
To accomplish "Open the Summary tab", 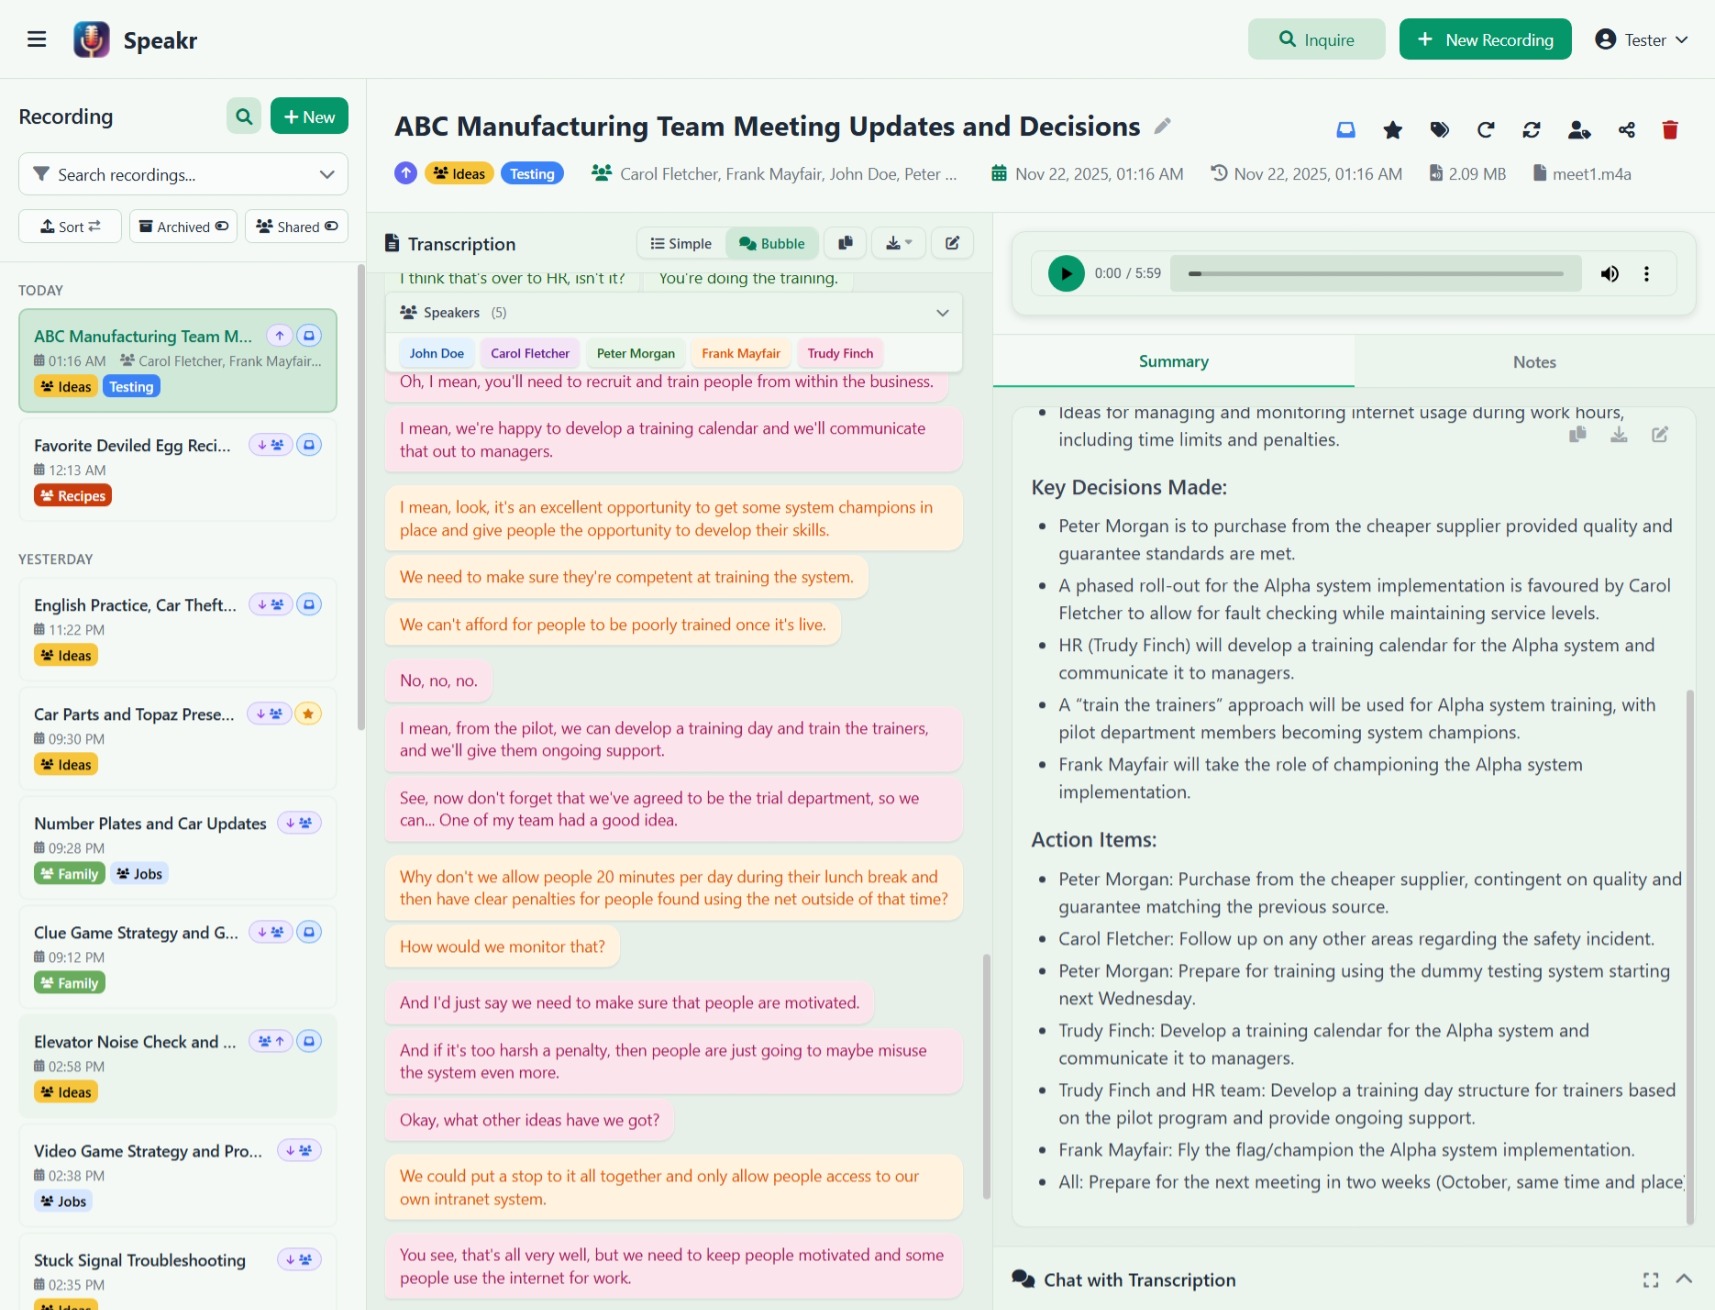I will tap(1173, 361).
